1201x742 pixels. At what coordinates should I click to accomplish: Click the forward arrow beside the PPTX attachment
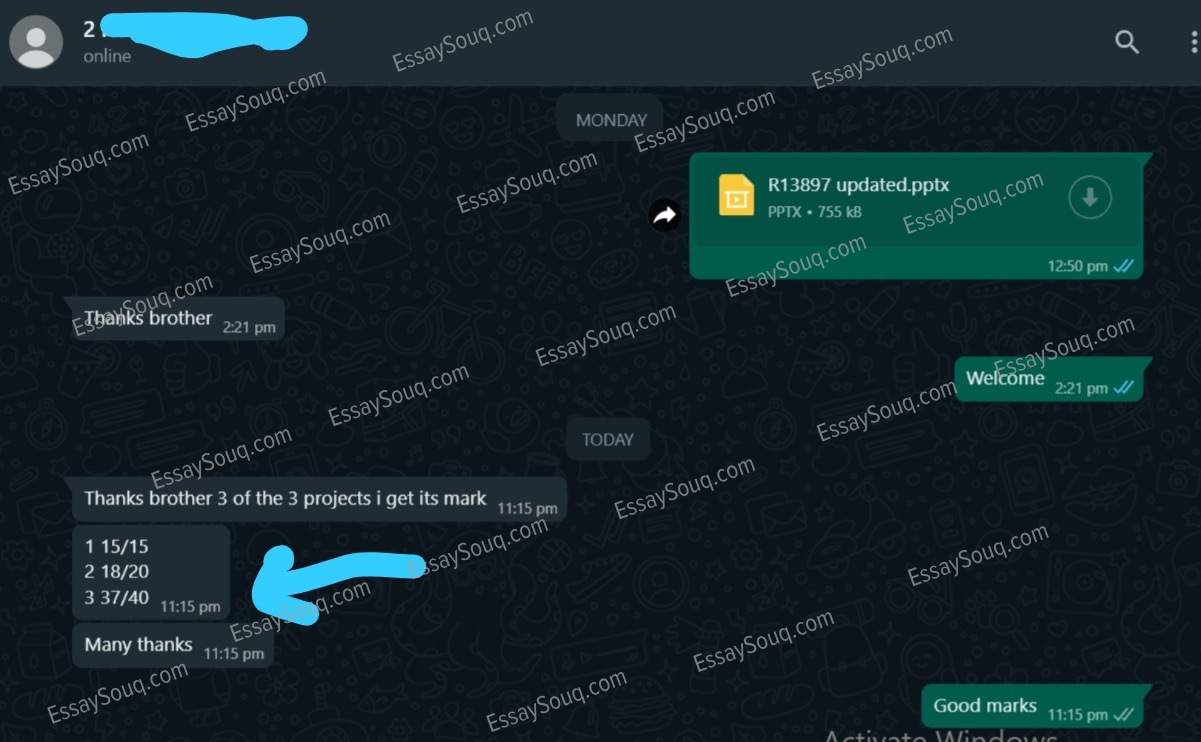coord(665,214)
